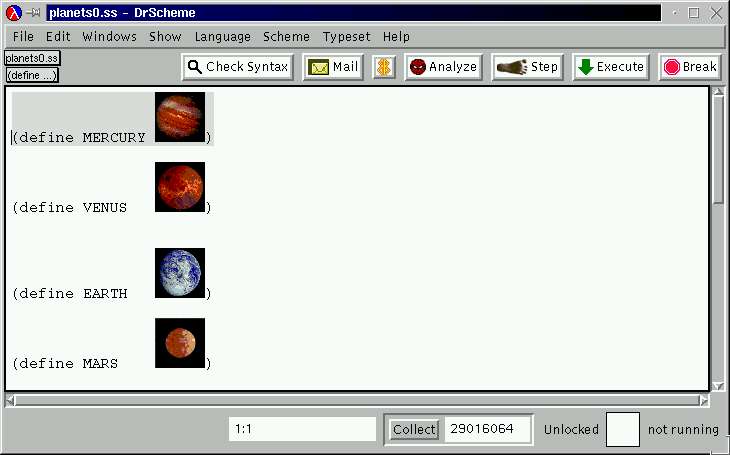This screenshot has width=730, height=455.
Task: Open the File menu
Action: (x=23, y=36)
